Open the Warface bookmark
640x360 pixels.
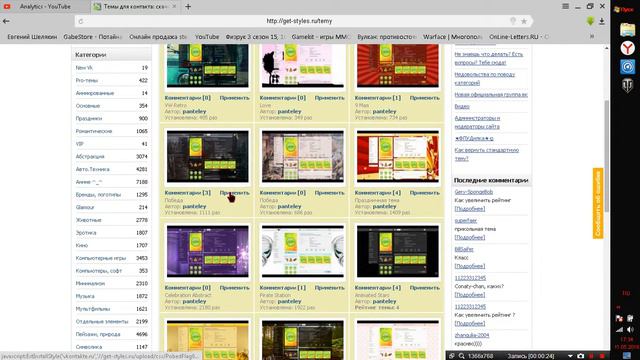point(453,36)
